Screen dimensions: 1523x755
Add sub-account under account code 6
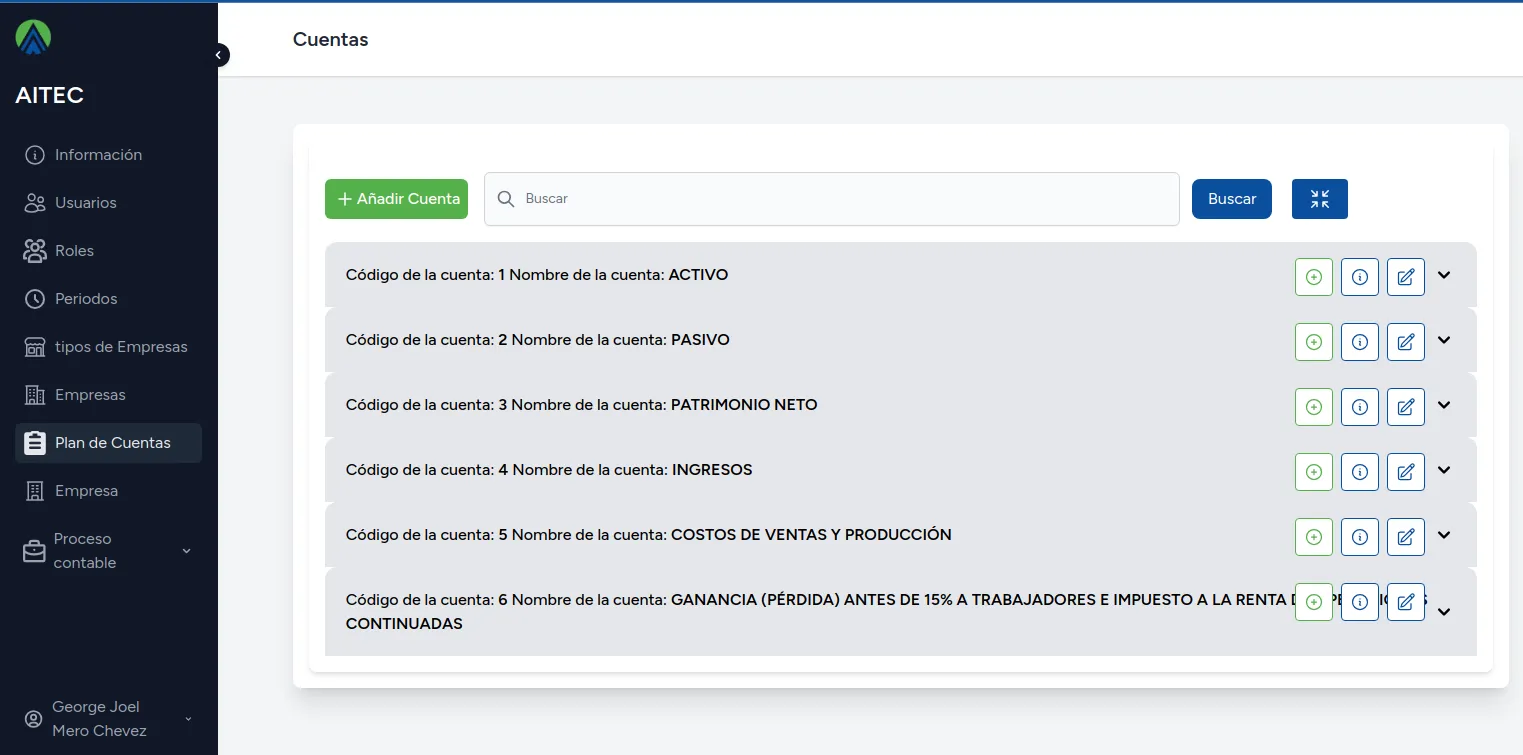[x=1314, y=602]
